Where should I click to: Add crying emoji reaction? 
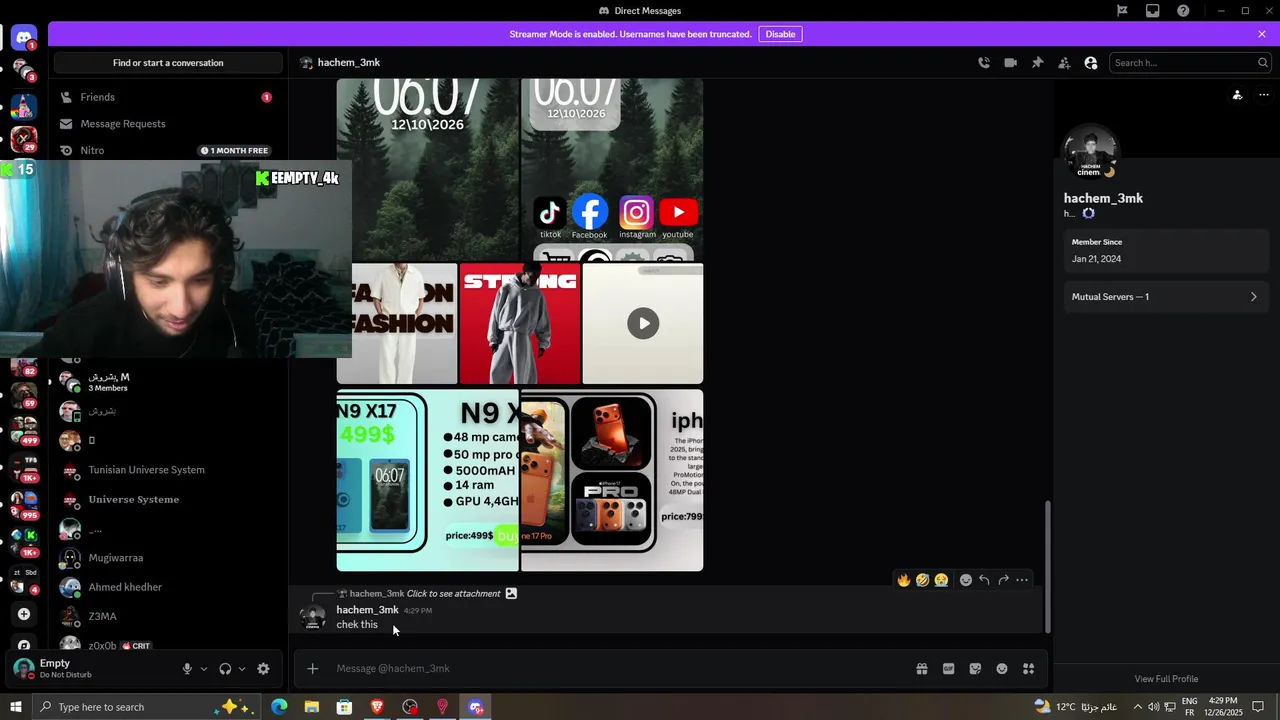point(942,580)
